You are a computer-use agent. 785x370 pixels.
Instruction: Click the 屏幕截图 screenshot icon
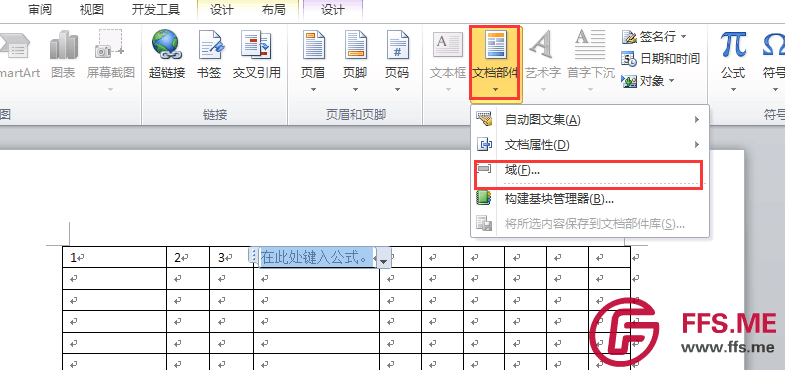110,44
